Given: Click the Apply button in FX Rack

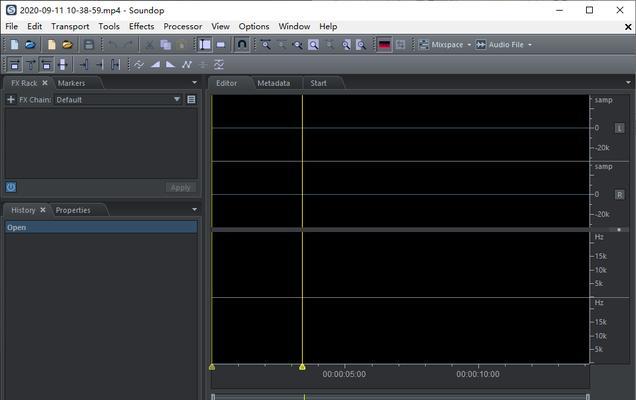Looking at the screenshot, I should [180, 188].
